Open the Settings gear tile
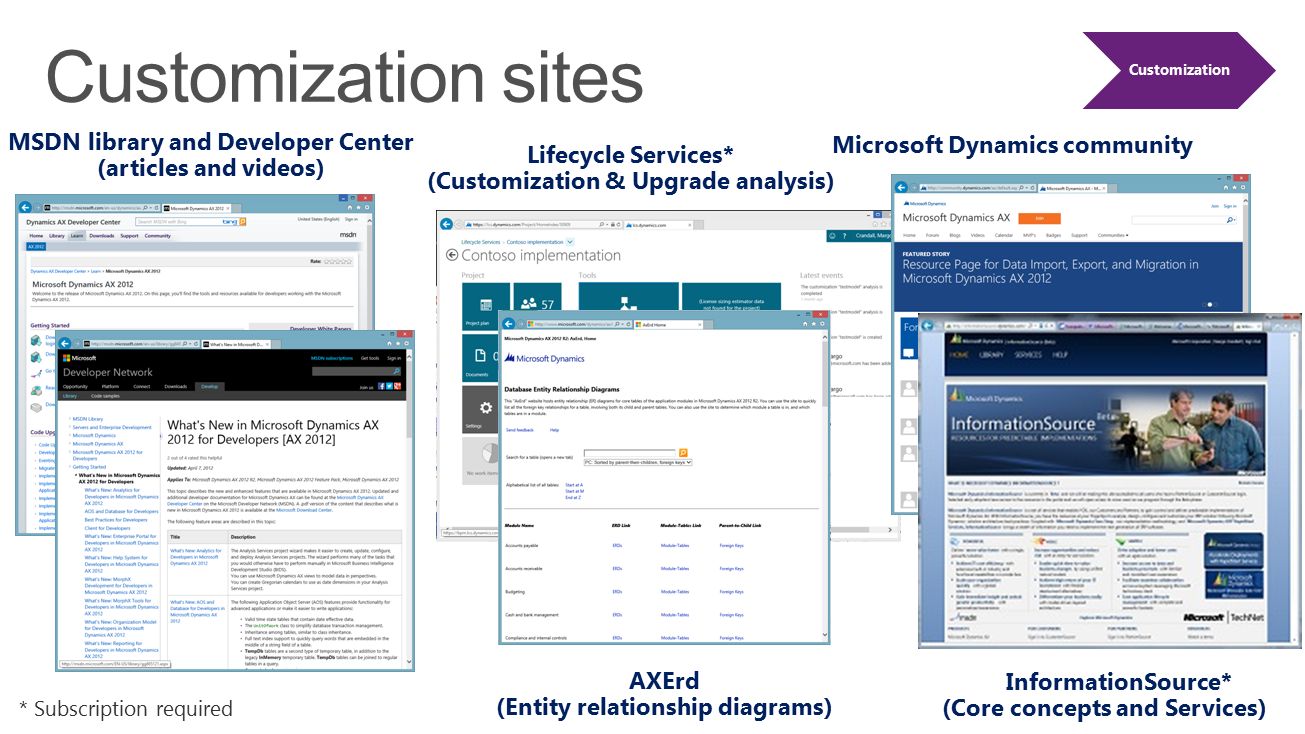Viewport: 1305px width, 734px height. pyautogui.click(x=480, y=409)
